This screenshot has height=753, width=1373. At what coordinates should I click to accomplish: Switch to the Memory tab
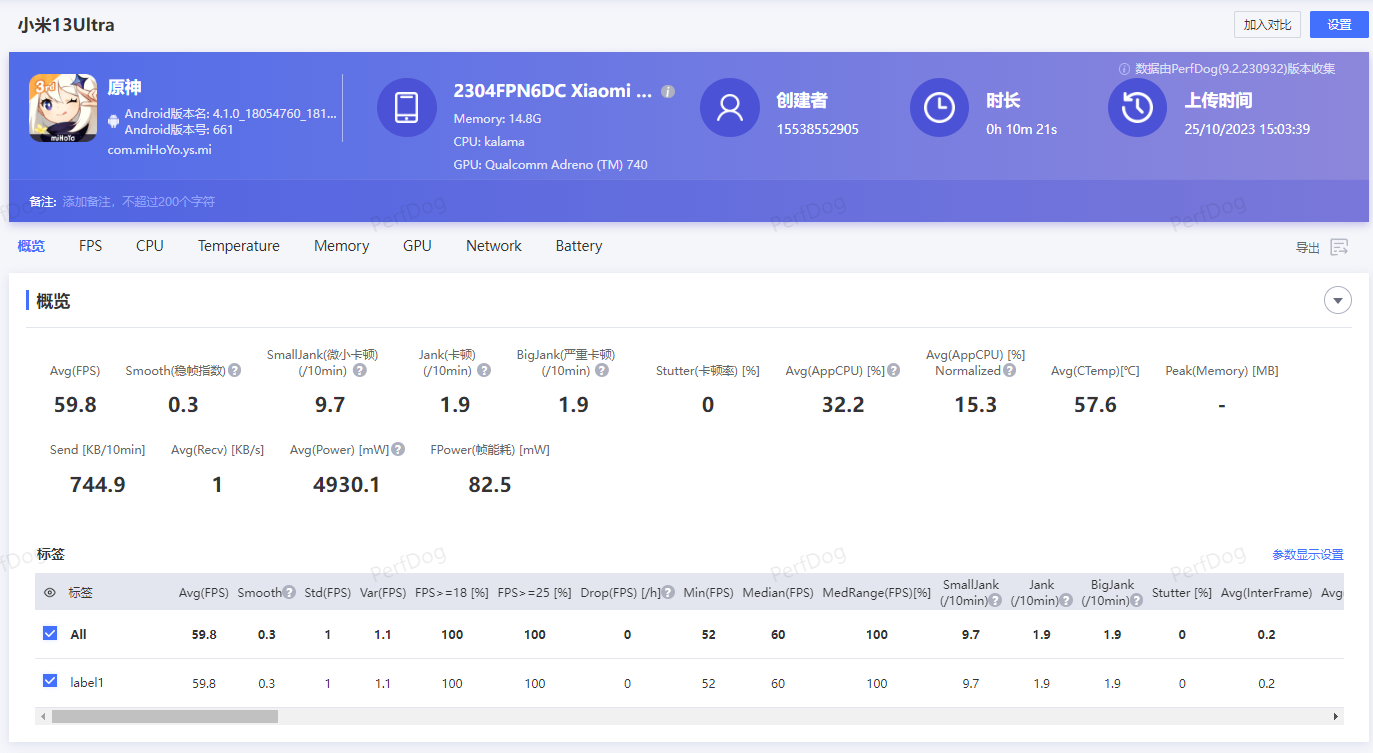[x=341, y=246]
